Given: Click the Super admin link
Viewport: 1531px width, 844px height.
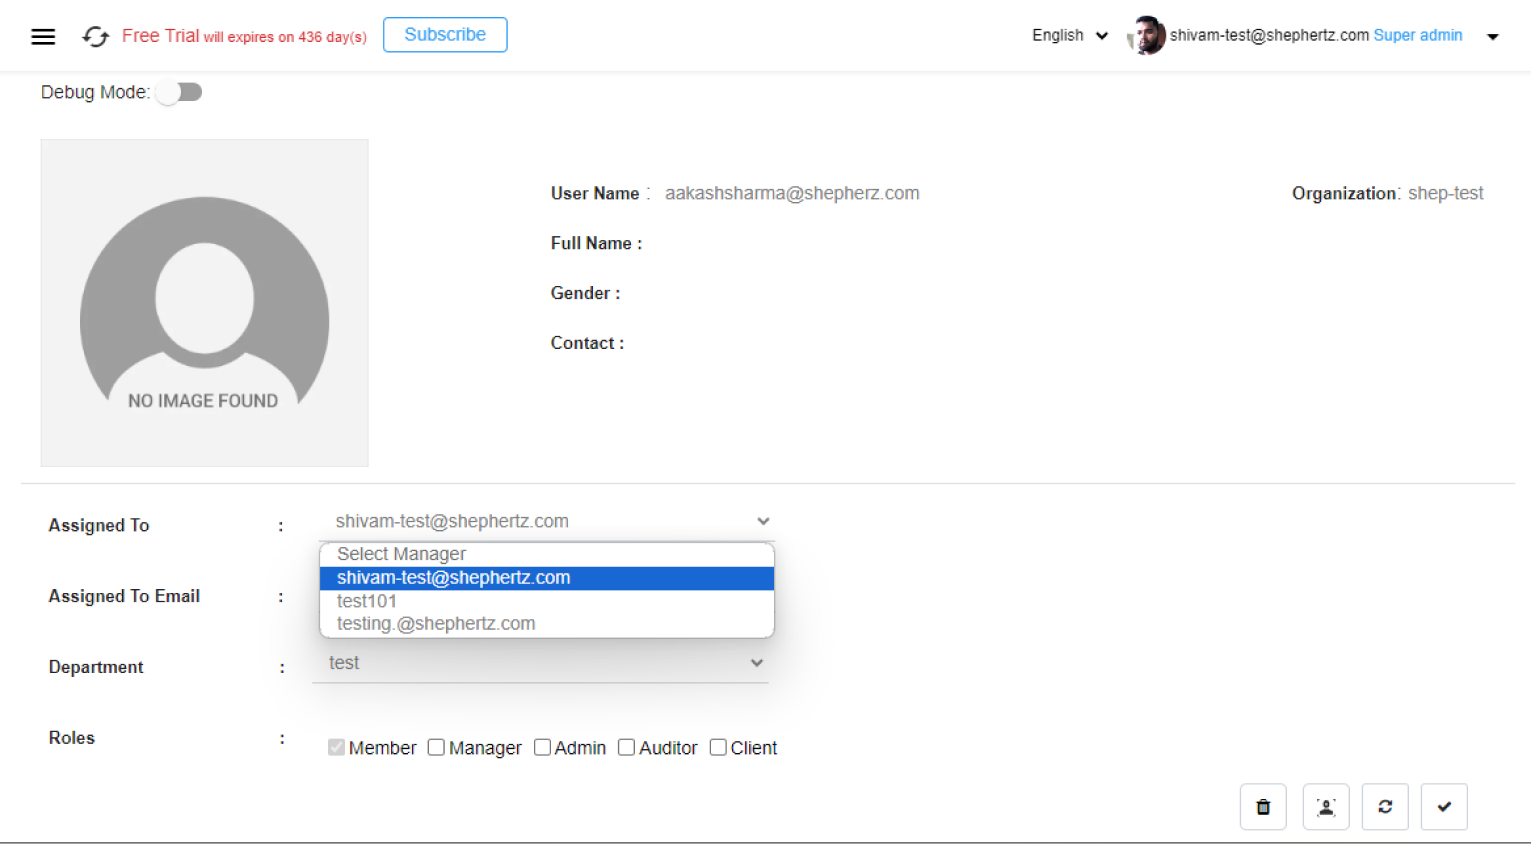Looking at the screenshot, I should click(x=1418, y=35).
